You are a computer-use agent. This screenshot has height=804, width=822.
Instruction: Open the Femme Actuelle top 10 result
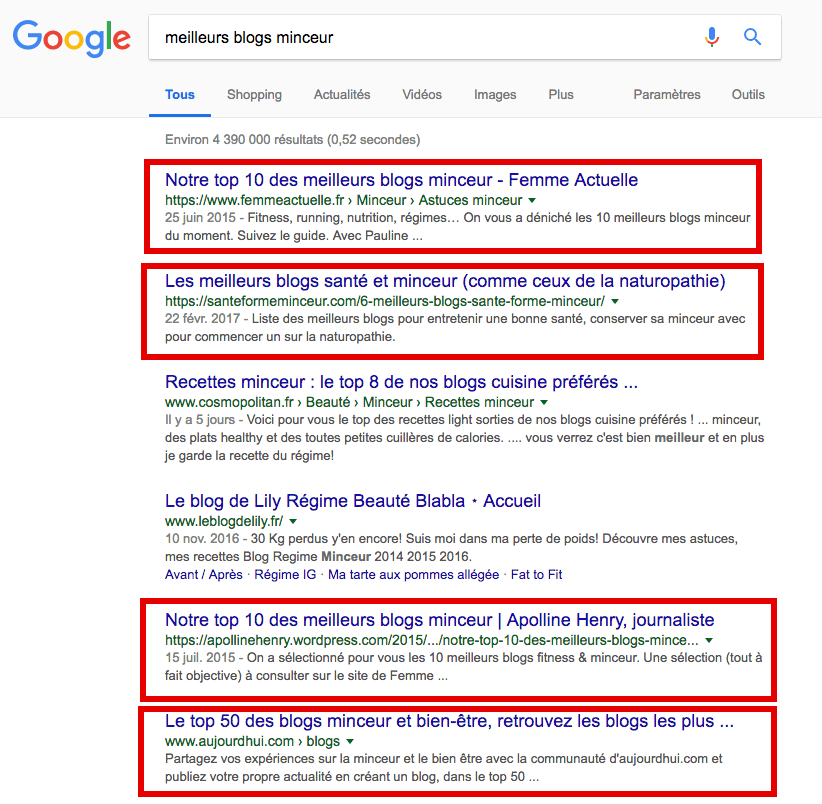402,180
